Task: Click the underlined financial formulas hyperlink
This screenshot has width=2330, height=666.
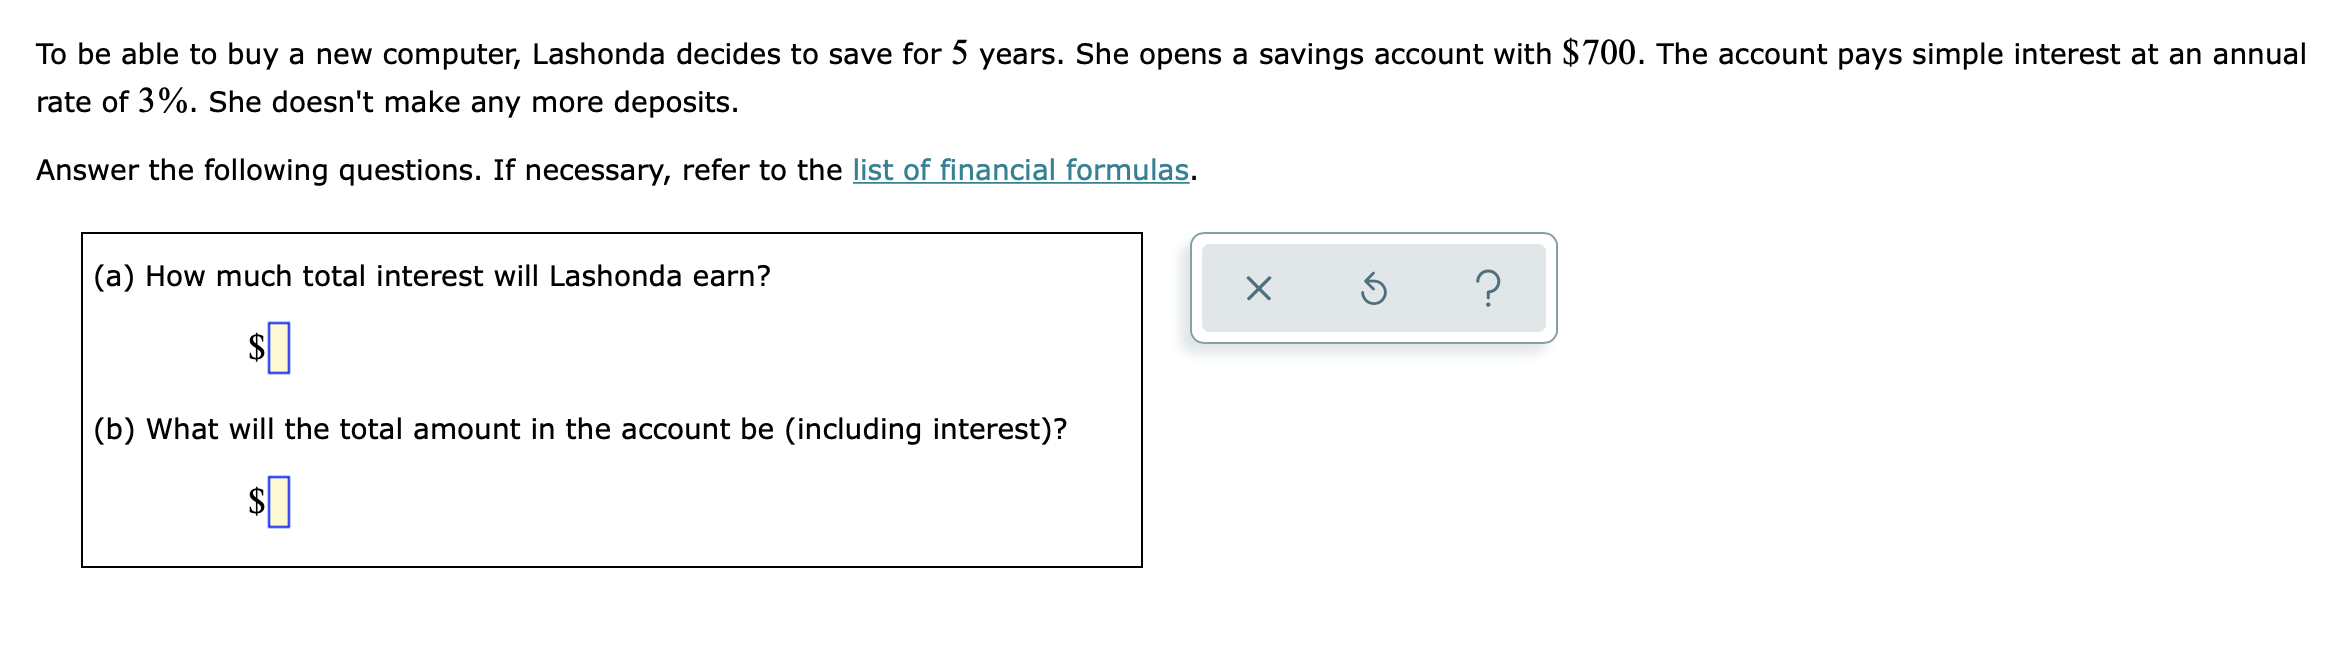Action: (x=1020, y=171)
